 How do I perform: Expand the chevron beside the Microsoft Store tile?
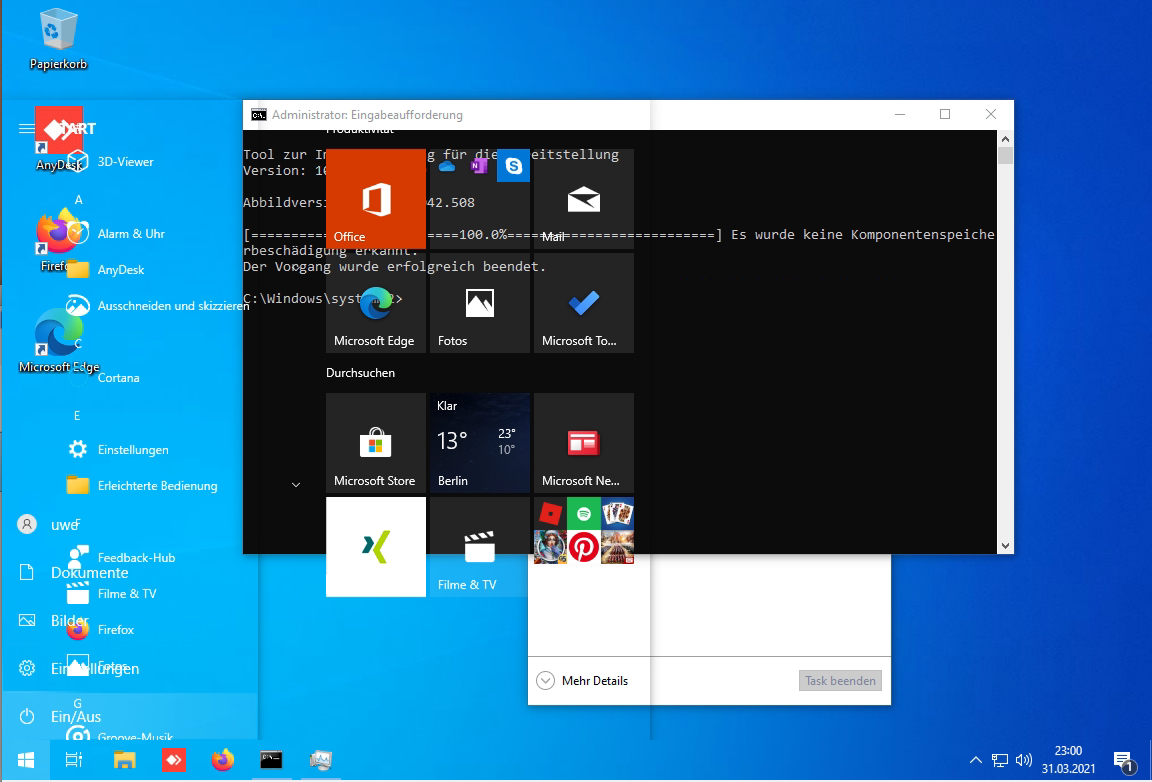coord(296,484)
